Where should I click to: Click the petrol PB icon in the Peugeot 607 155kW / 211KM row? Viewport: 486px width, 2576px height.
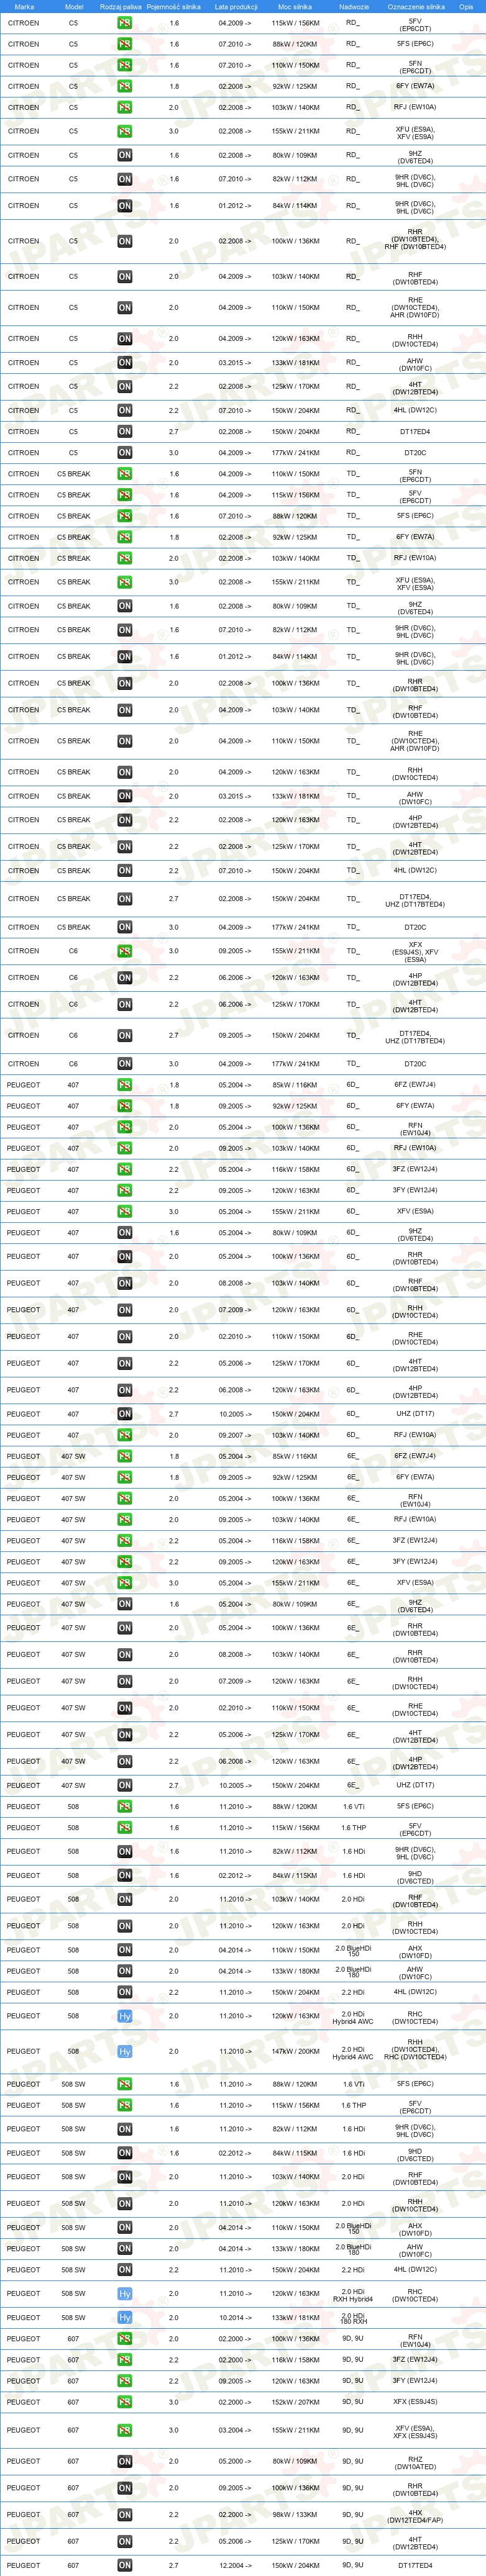pyautogui.click(x=124, y=2430)
